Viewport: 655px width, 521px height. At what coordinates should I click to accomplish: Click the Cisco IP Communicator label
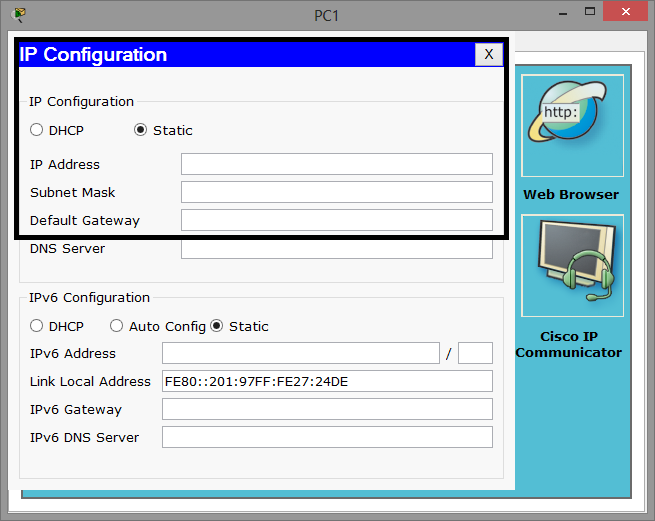point(569,345)
